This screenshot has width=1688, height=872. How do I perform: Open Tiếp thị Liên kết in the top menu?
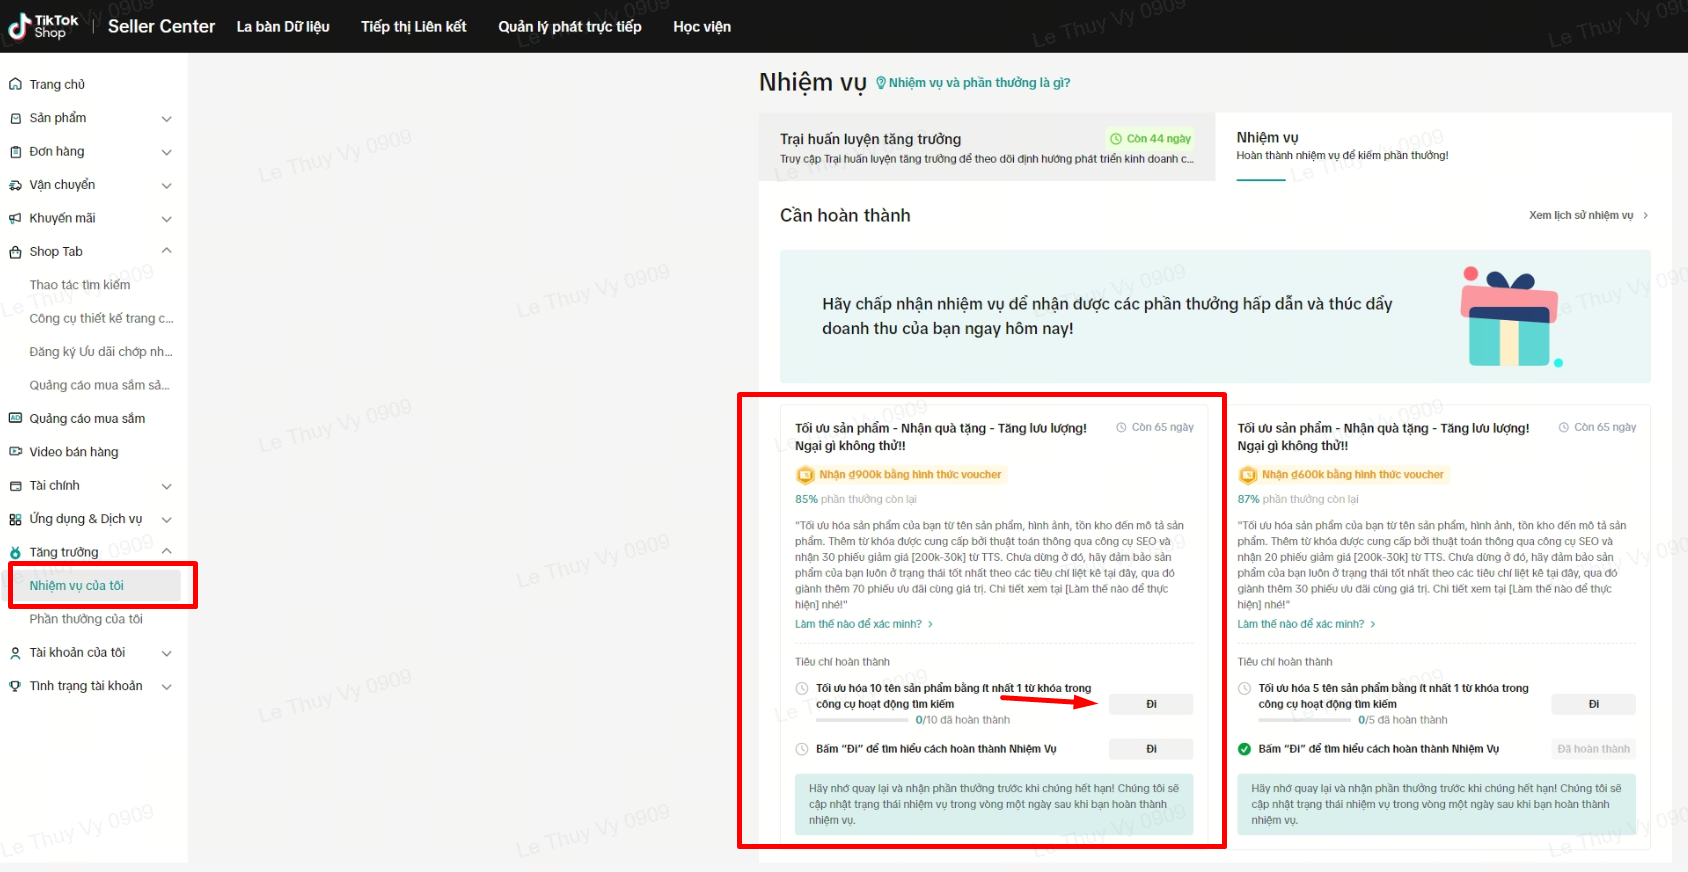coord(414,27)
